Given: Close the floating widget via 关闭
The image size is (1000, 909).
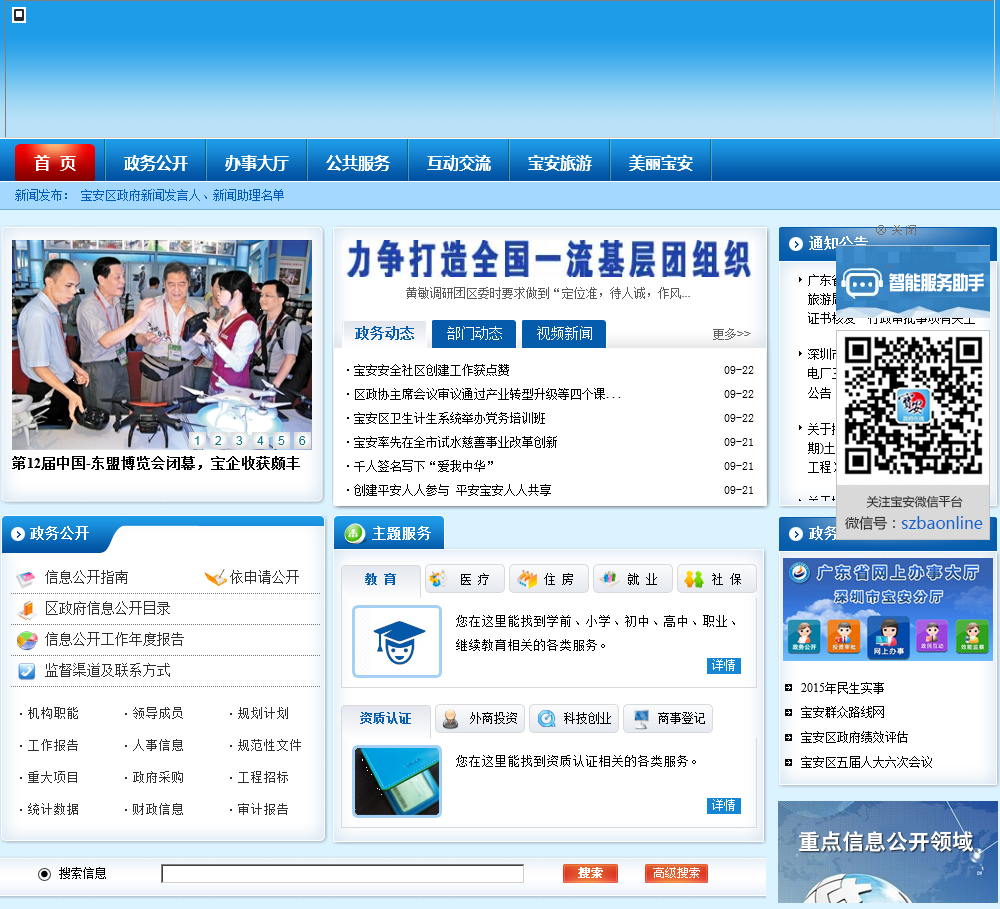Looking at the screenshot, I should point(897,230).
